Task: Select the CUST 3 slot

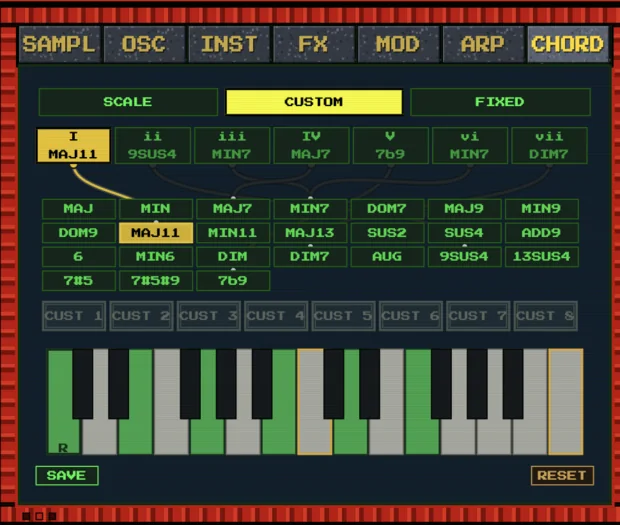Action: click(209, 316)
